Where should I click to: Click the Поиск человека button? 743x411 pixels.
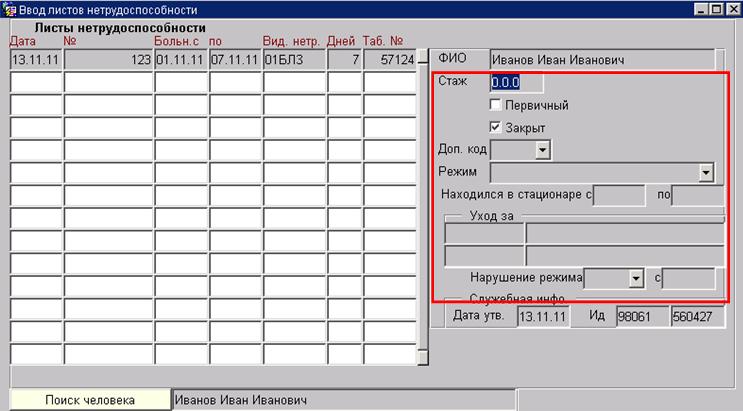[90, 400]
